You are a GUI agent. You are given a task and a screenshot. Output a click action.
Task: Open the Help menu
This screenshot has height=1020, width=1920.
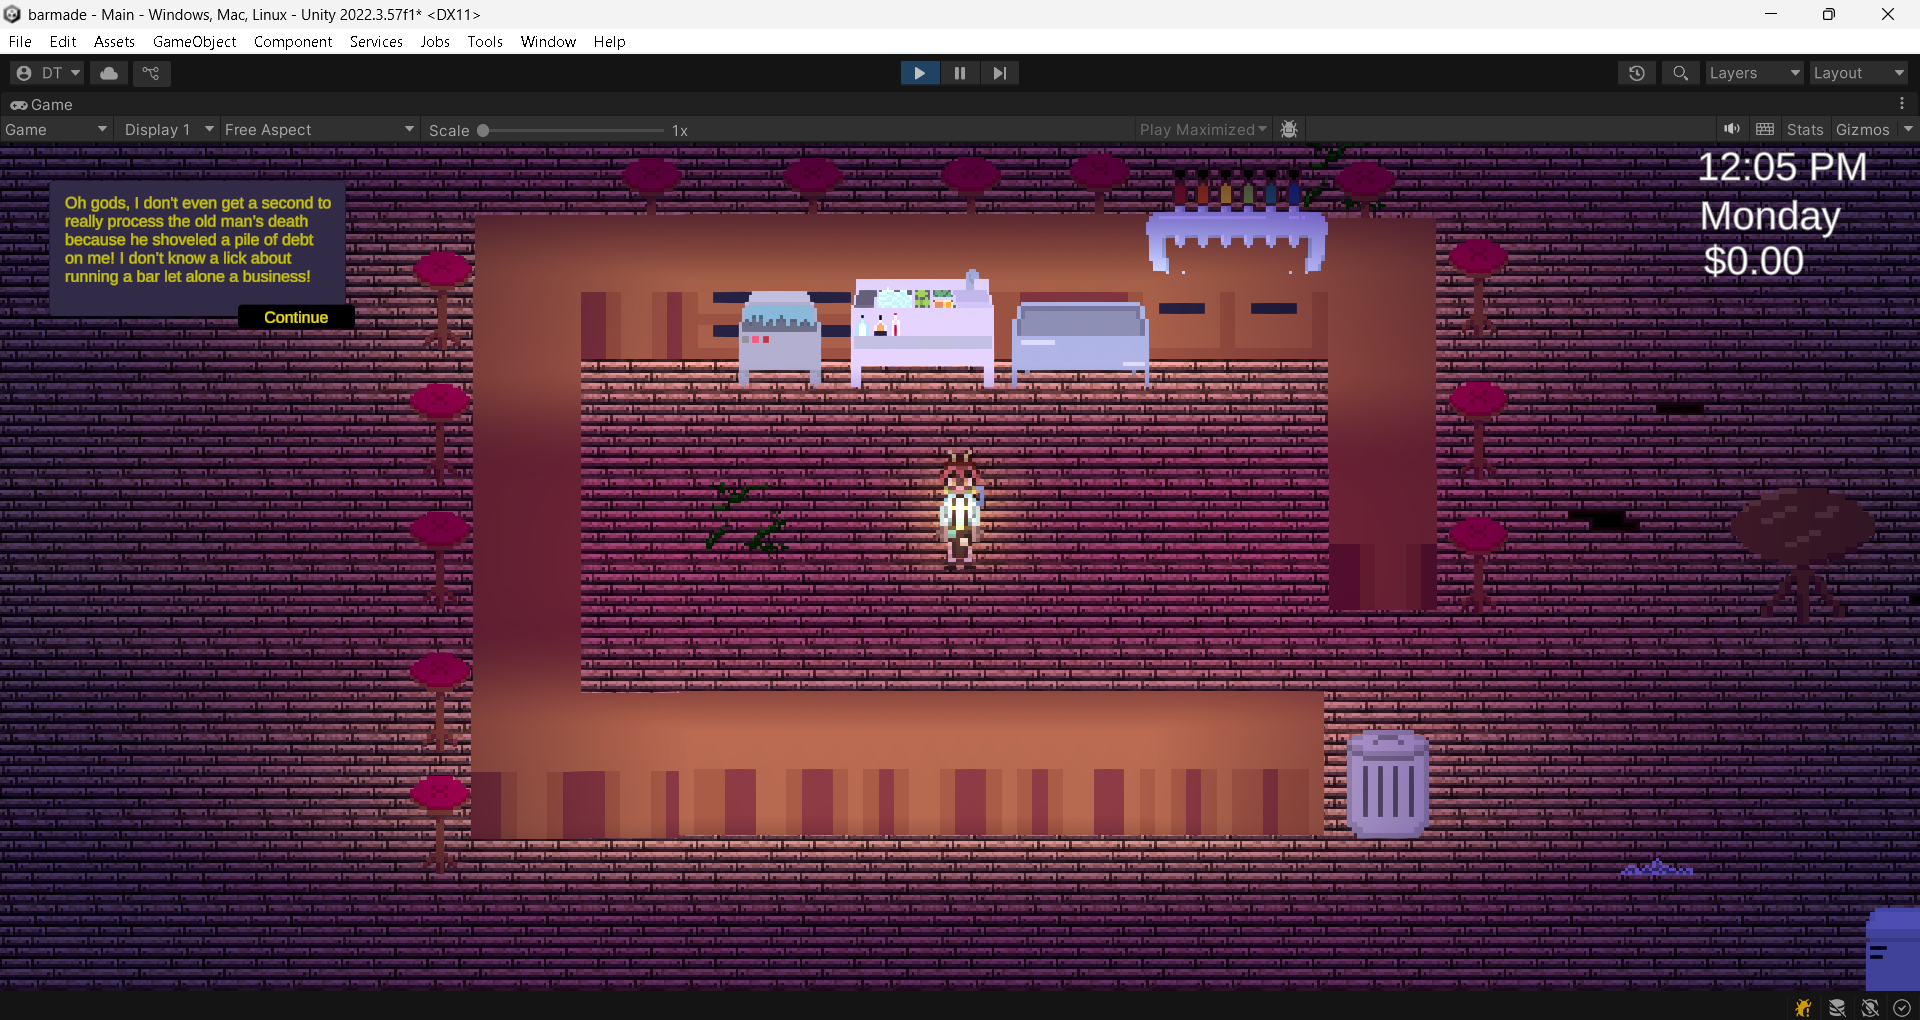tap(609, 42)
